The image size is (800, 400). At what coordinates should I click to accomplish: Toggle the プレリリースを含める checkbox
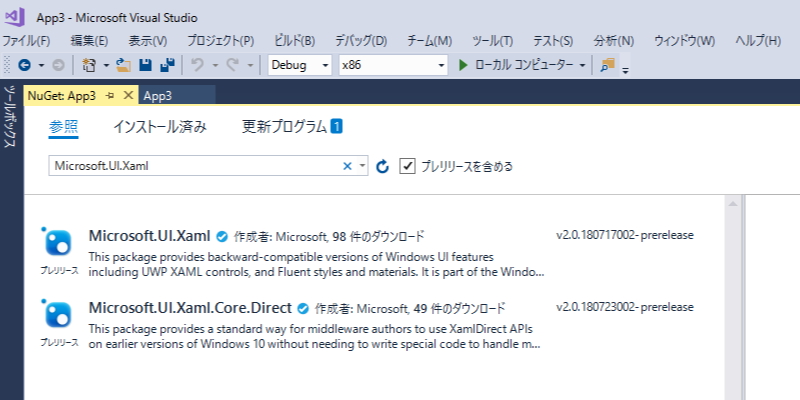click(x=407, y=166)
